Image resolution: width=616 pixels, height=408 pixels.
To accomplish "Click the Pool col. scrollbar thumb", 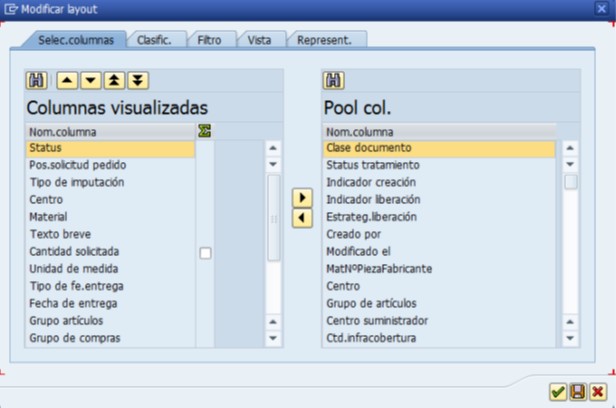I will (x=571, y=182).
